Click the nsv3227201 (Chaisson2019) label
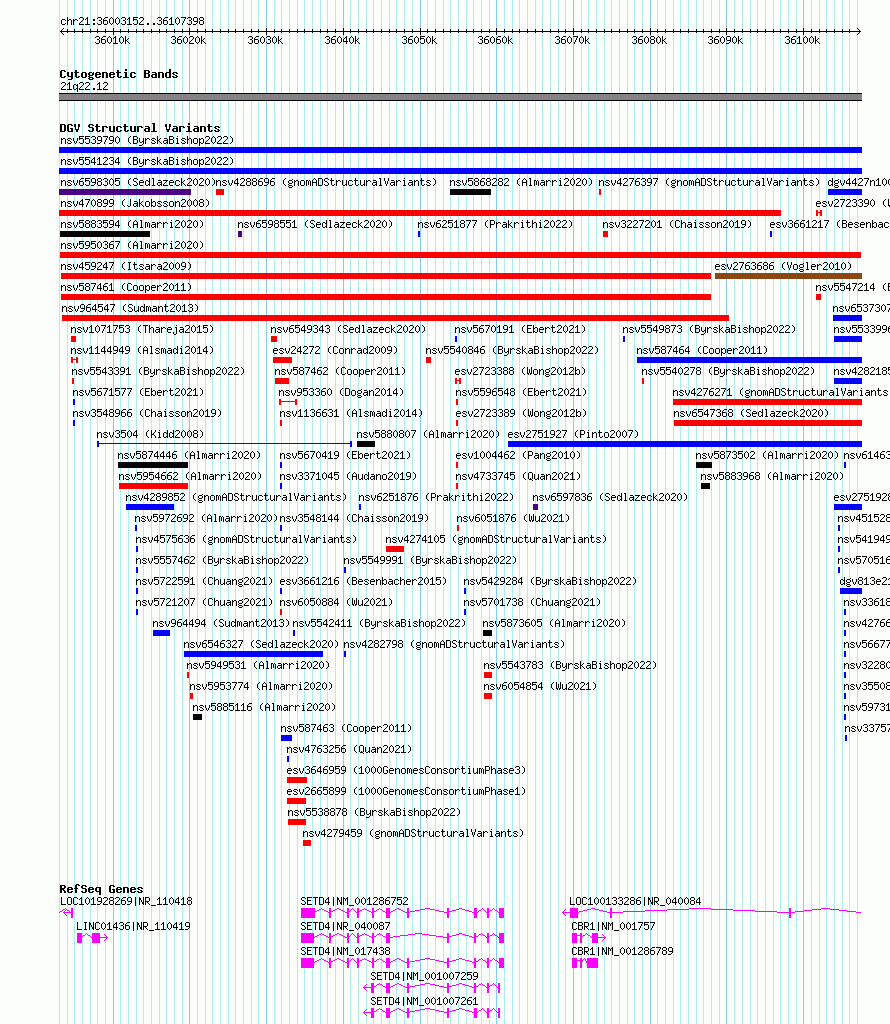The image size is (890, 1024). point(676,224)
